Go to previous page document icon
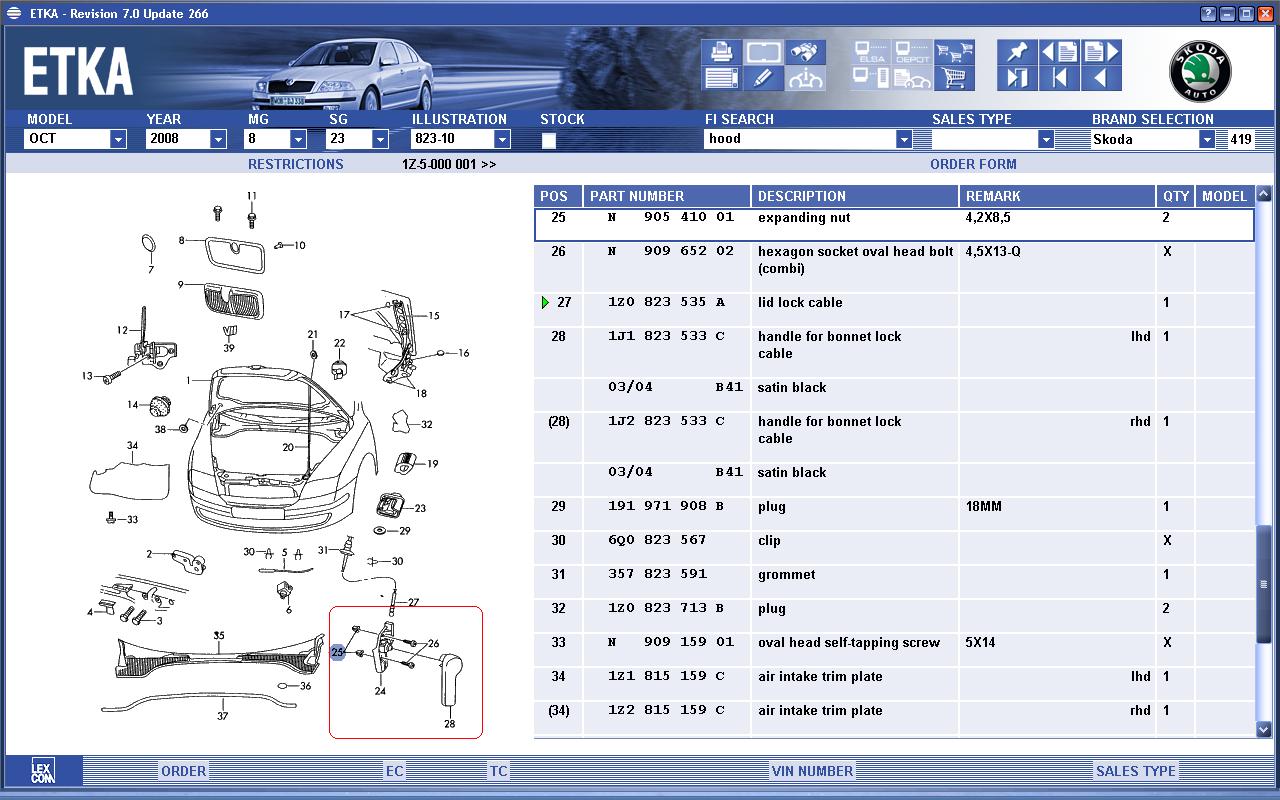Screen dimensions: 1280x800 pos(1059,52)
